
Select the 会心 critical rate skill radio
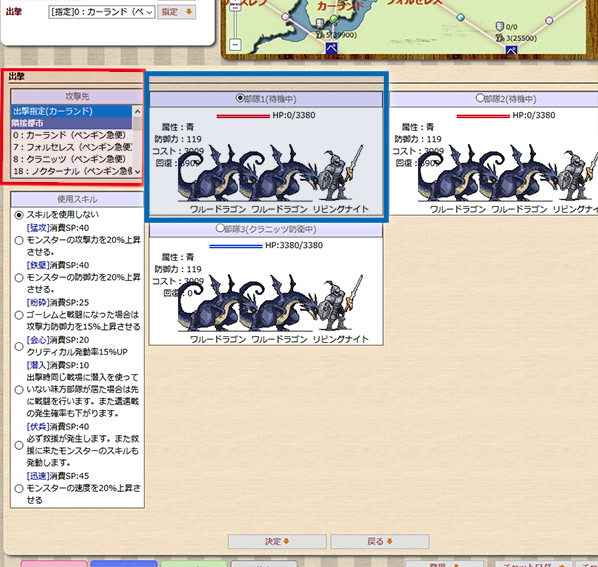tap(19, 346)
